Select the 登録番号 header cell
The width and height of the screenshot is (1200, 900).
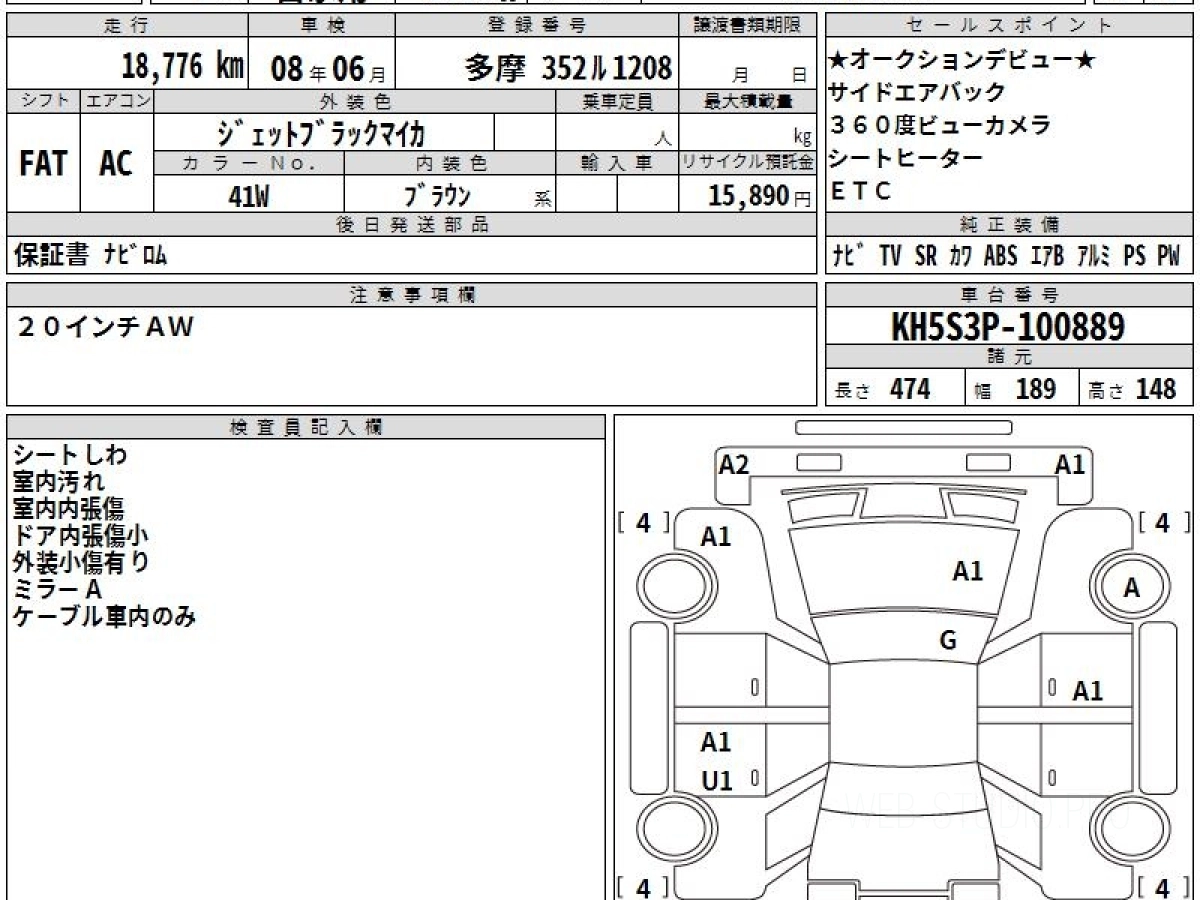(x=538, y=26)
